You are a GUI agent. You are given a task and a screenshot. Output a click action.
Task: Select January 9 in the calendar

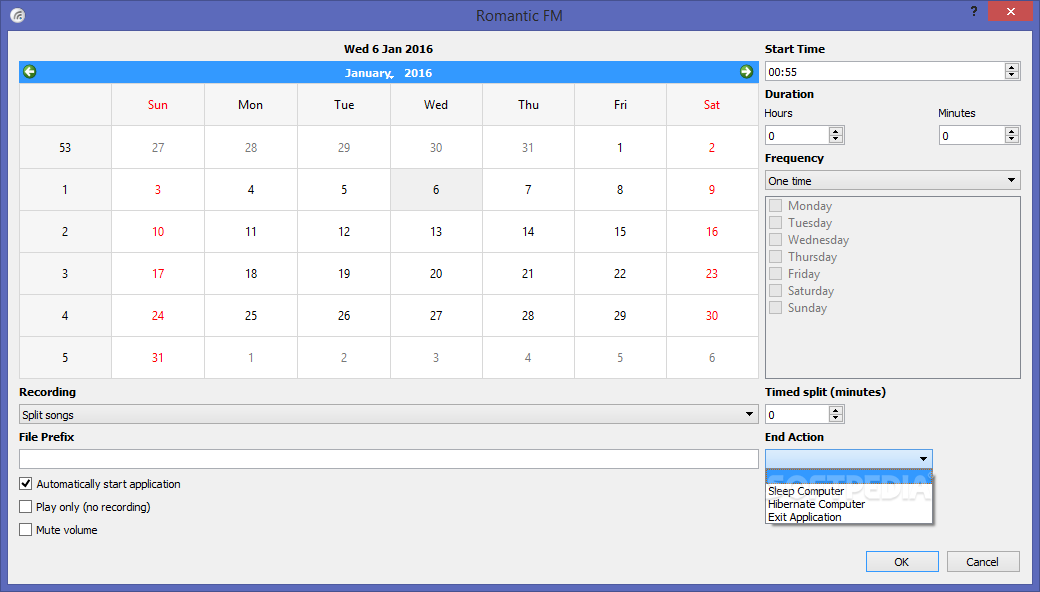pos(712,190)
